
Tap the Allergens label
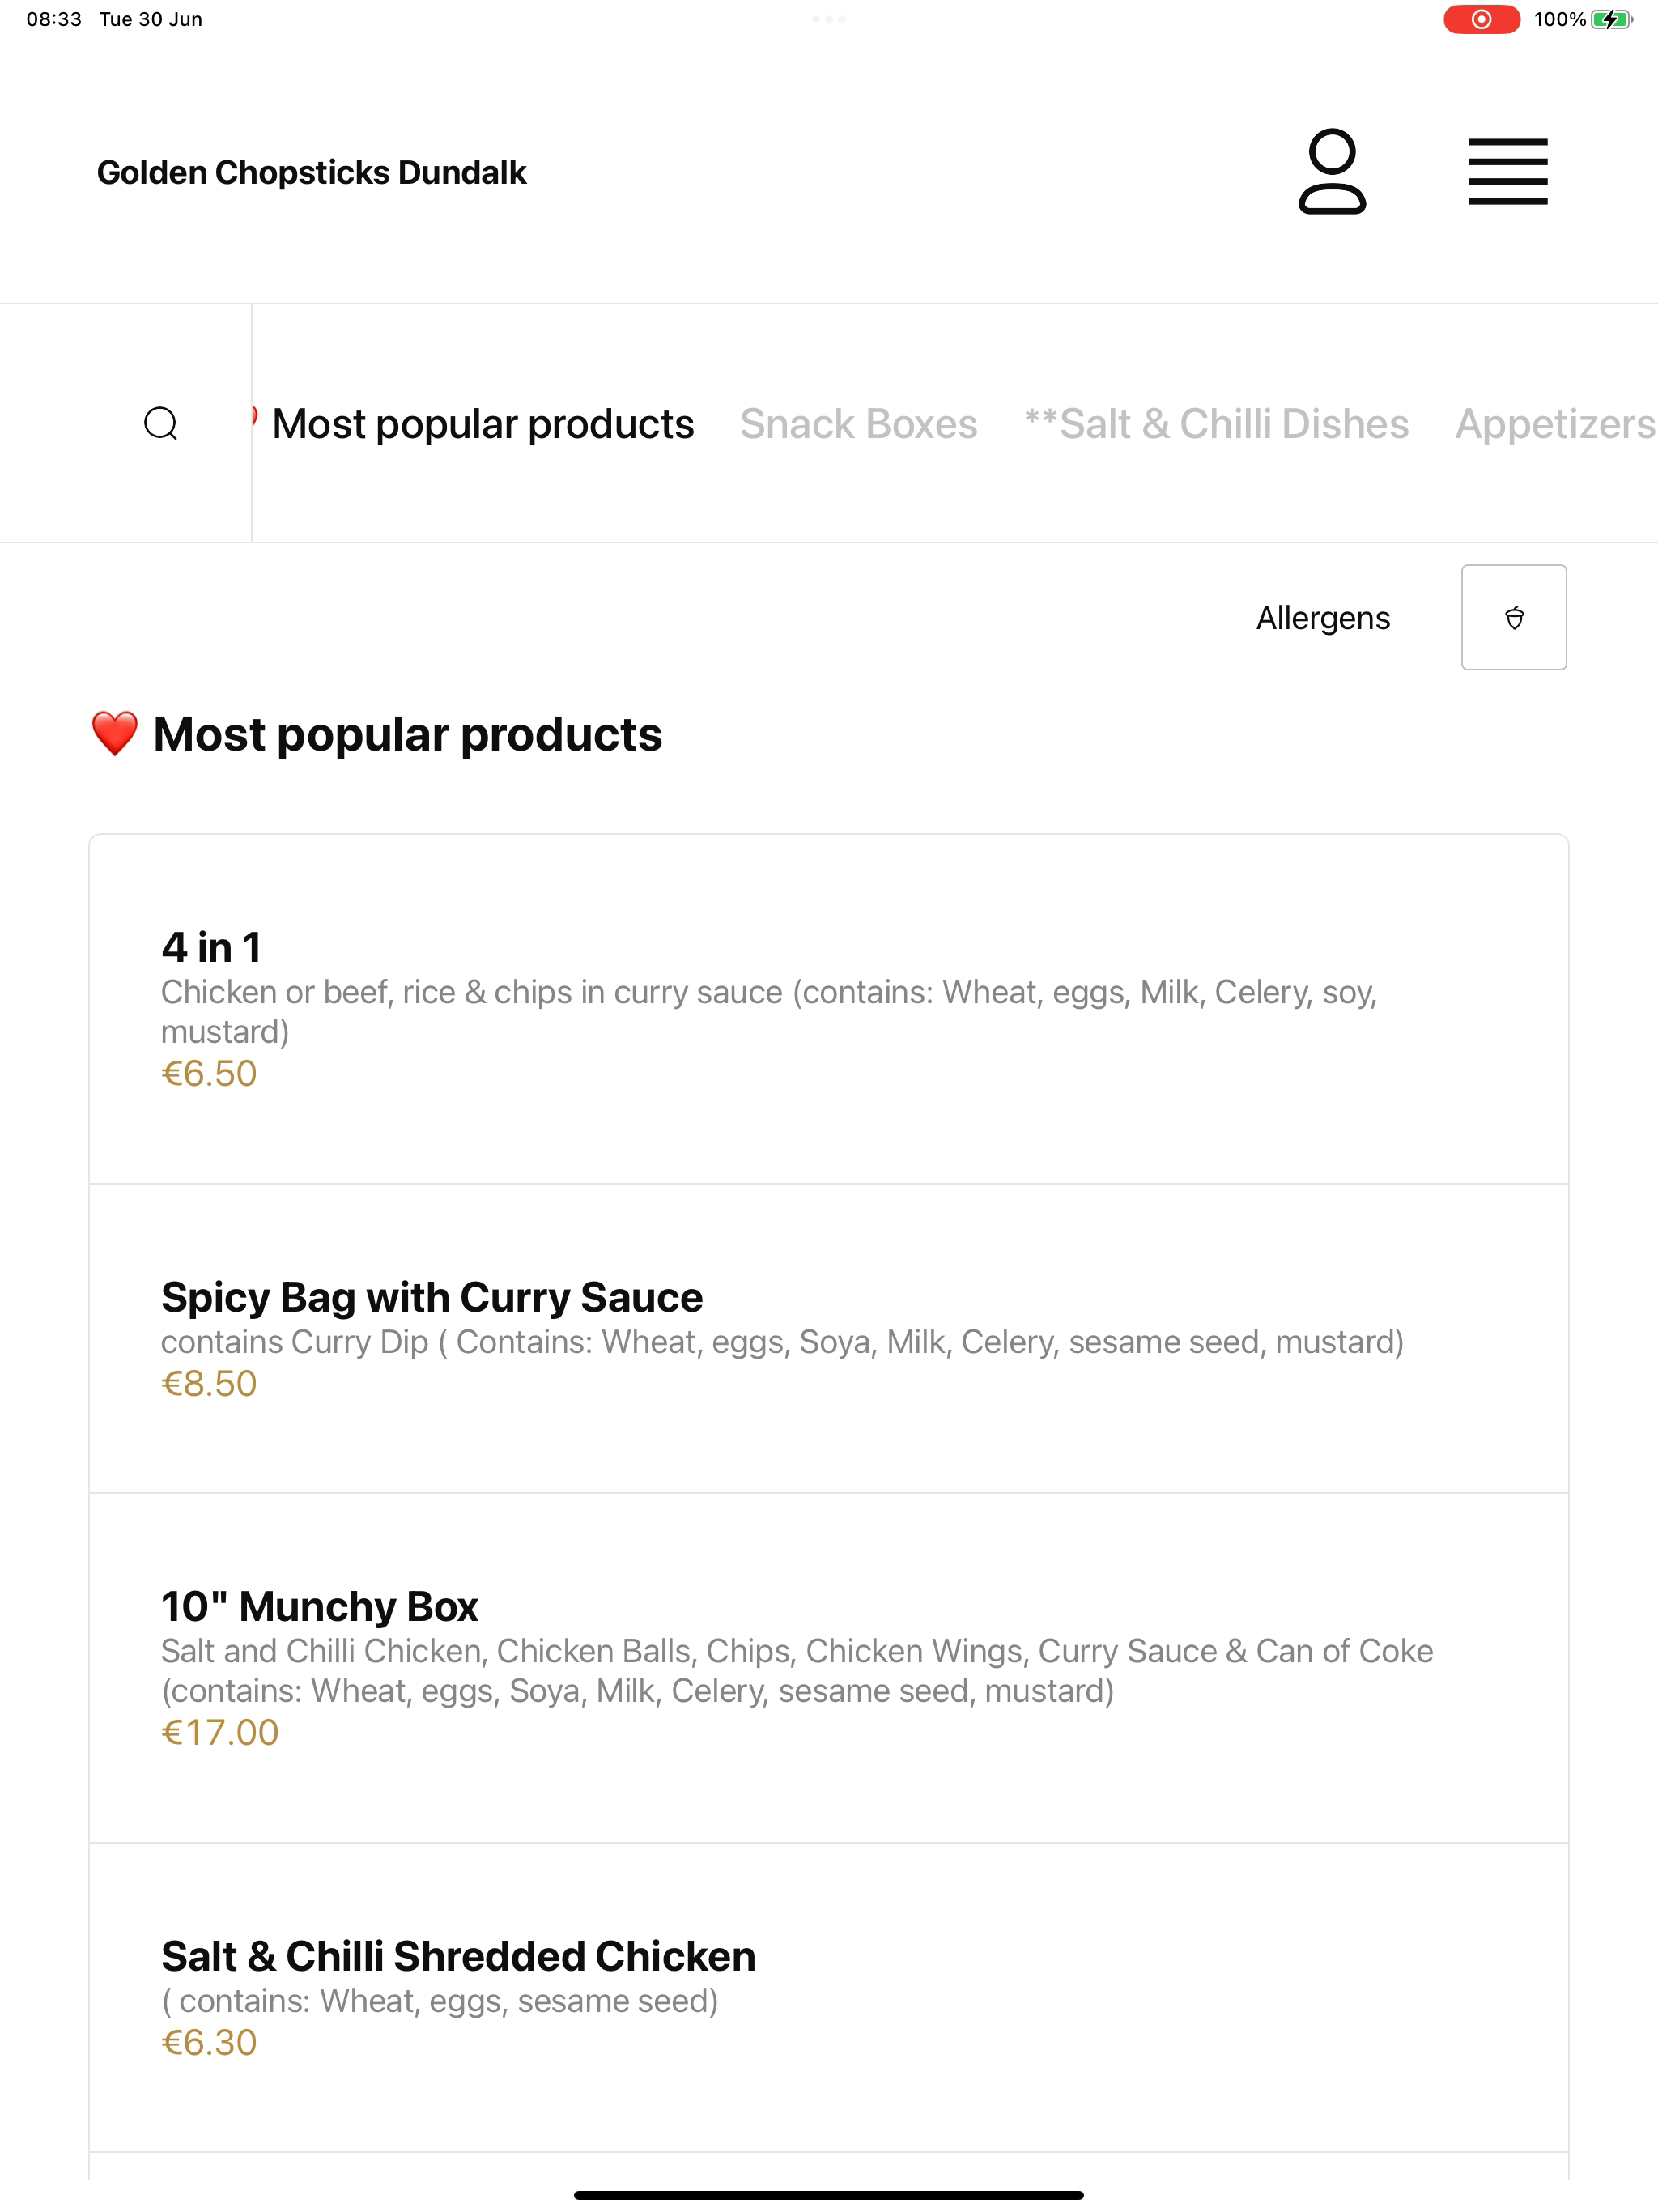click(x=1322, y=618)
